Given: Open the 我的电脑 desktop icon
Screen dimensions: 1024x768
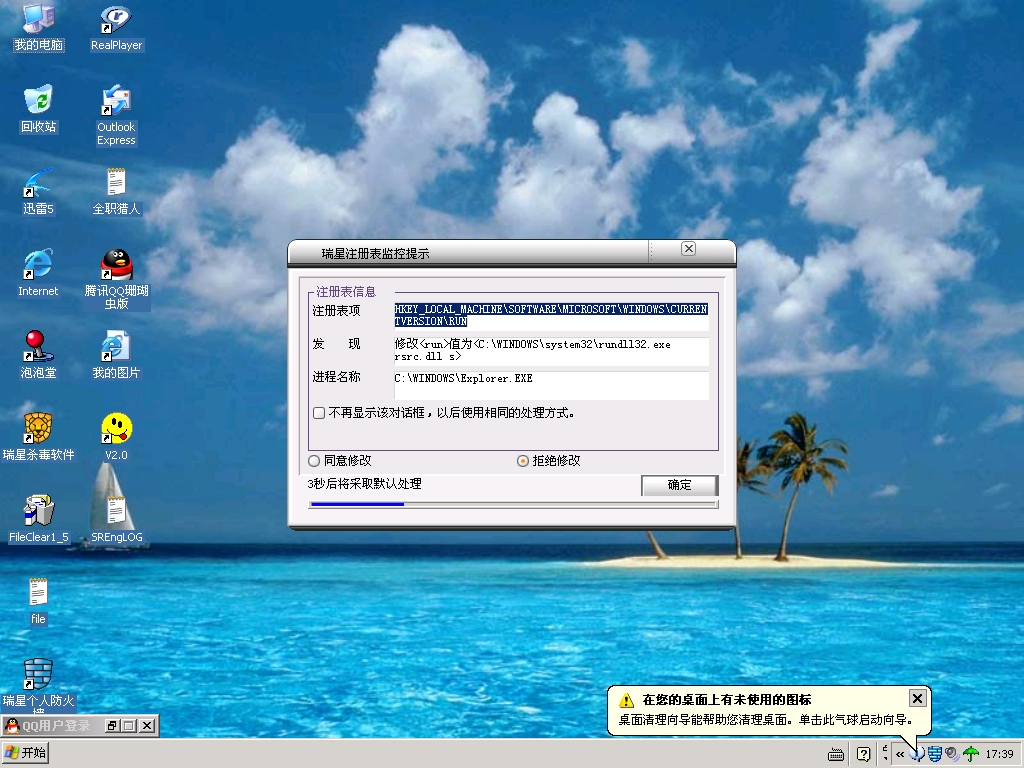Looking at the screenshot, I should tap(39, 26).
